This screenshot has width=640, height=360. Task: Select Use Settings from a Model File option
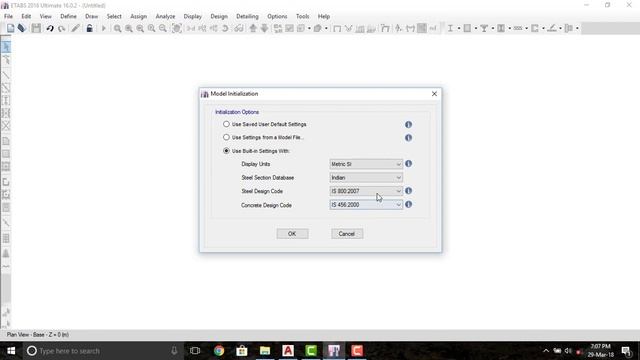(226, 137)
